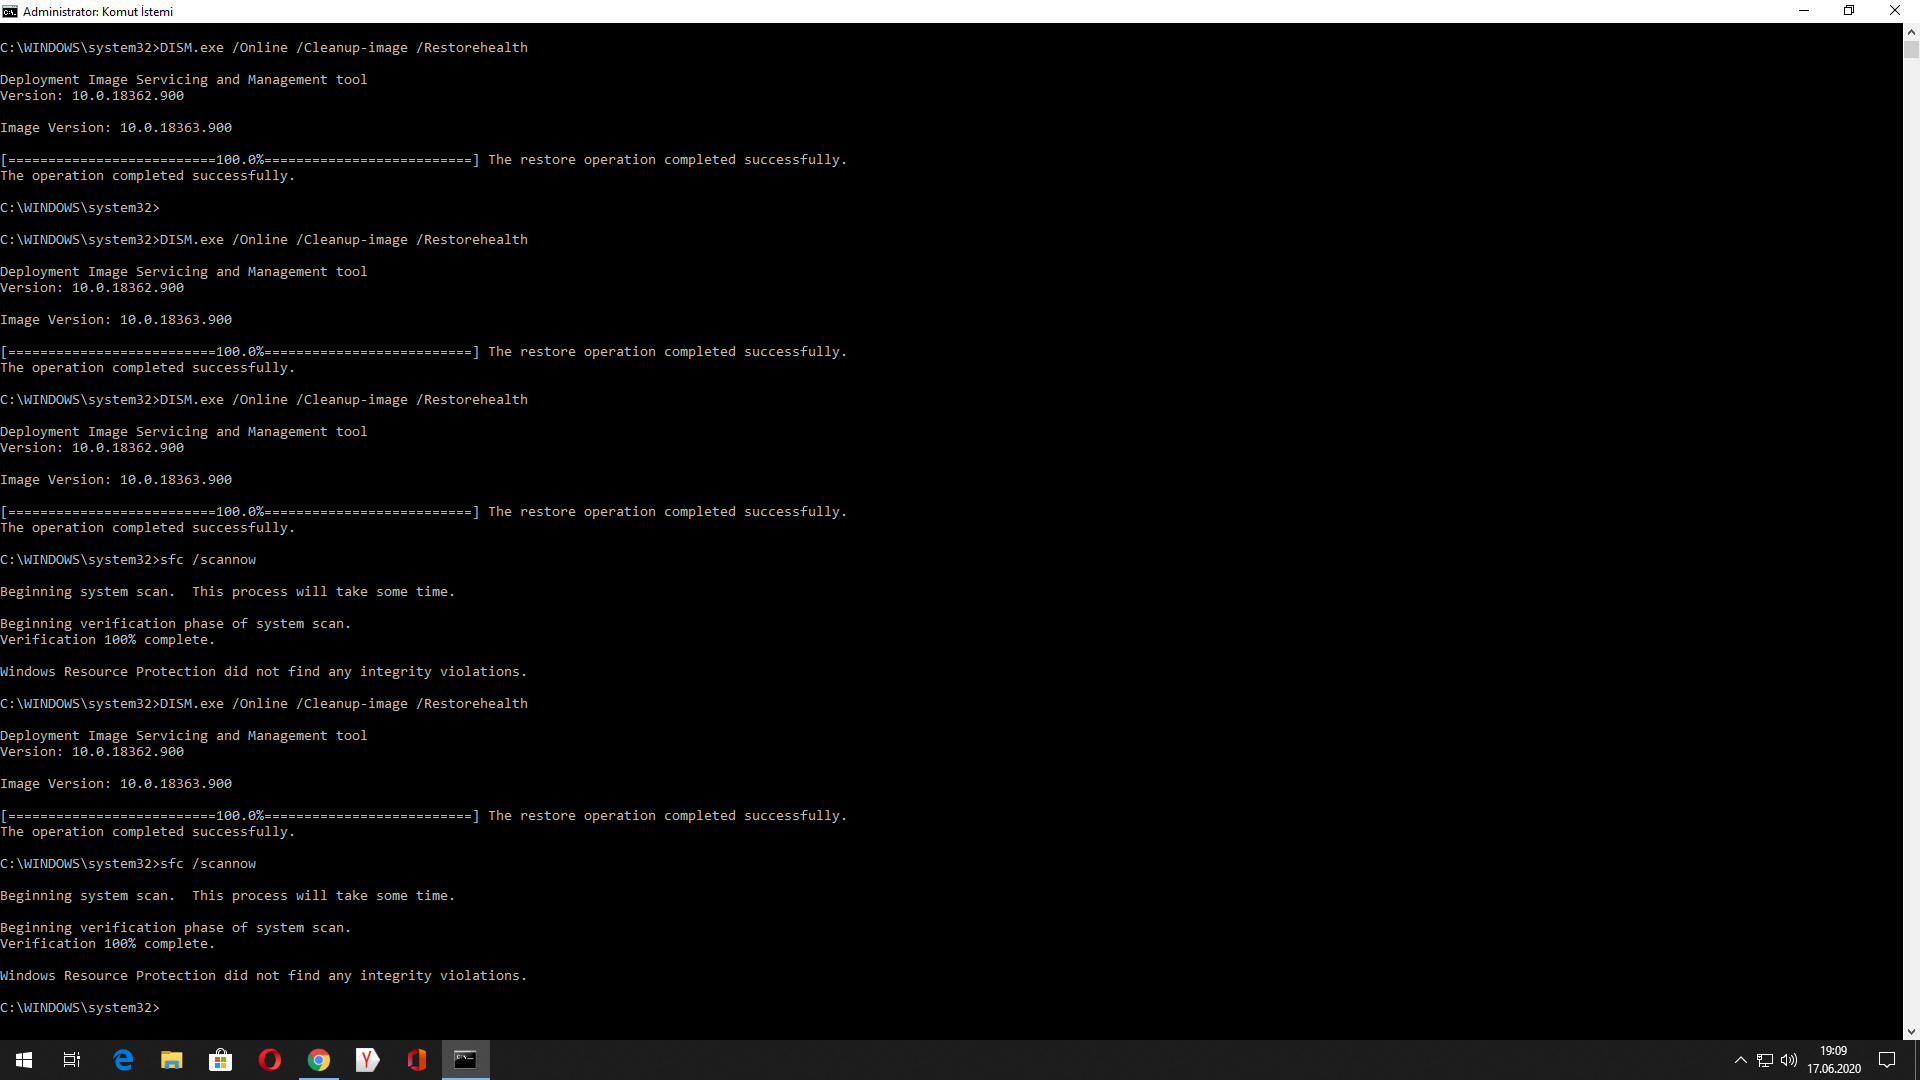Open Yandex Browser from the taskbar
Image resolution: width=1920 pixels, height=1080 pixels.
point(367,1060)
